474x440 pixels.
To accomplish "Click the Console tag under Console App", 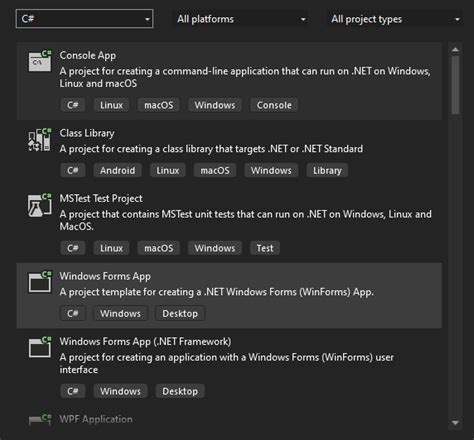I will pos(274,105).
